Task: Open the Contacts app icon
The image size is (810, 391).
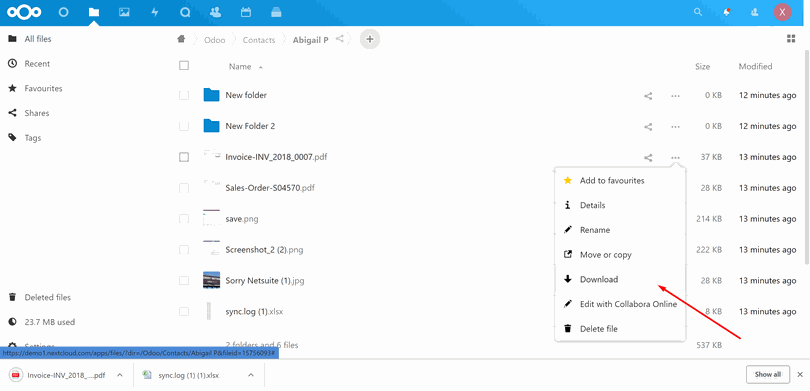Action: pos(215,12)
